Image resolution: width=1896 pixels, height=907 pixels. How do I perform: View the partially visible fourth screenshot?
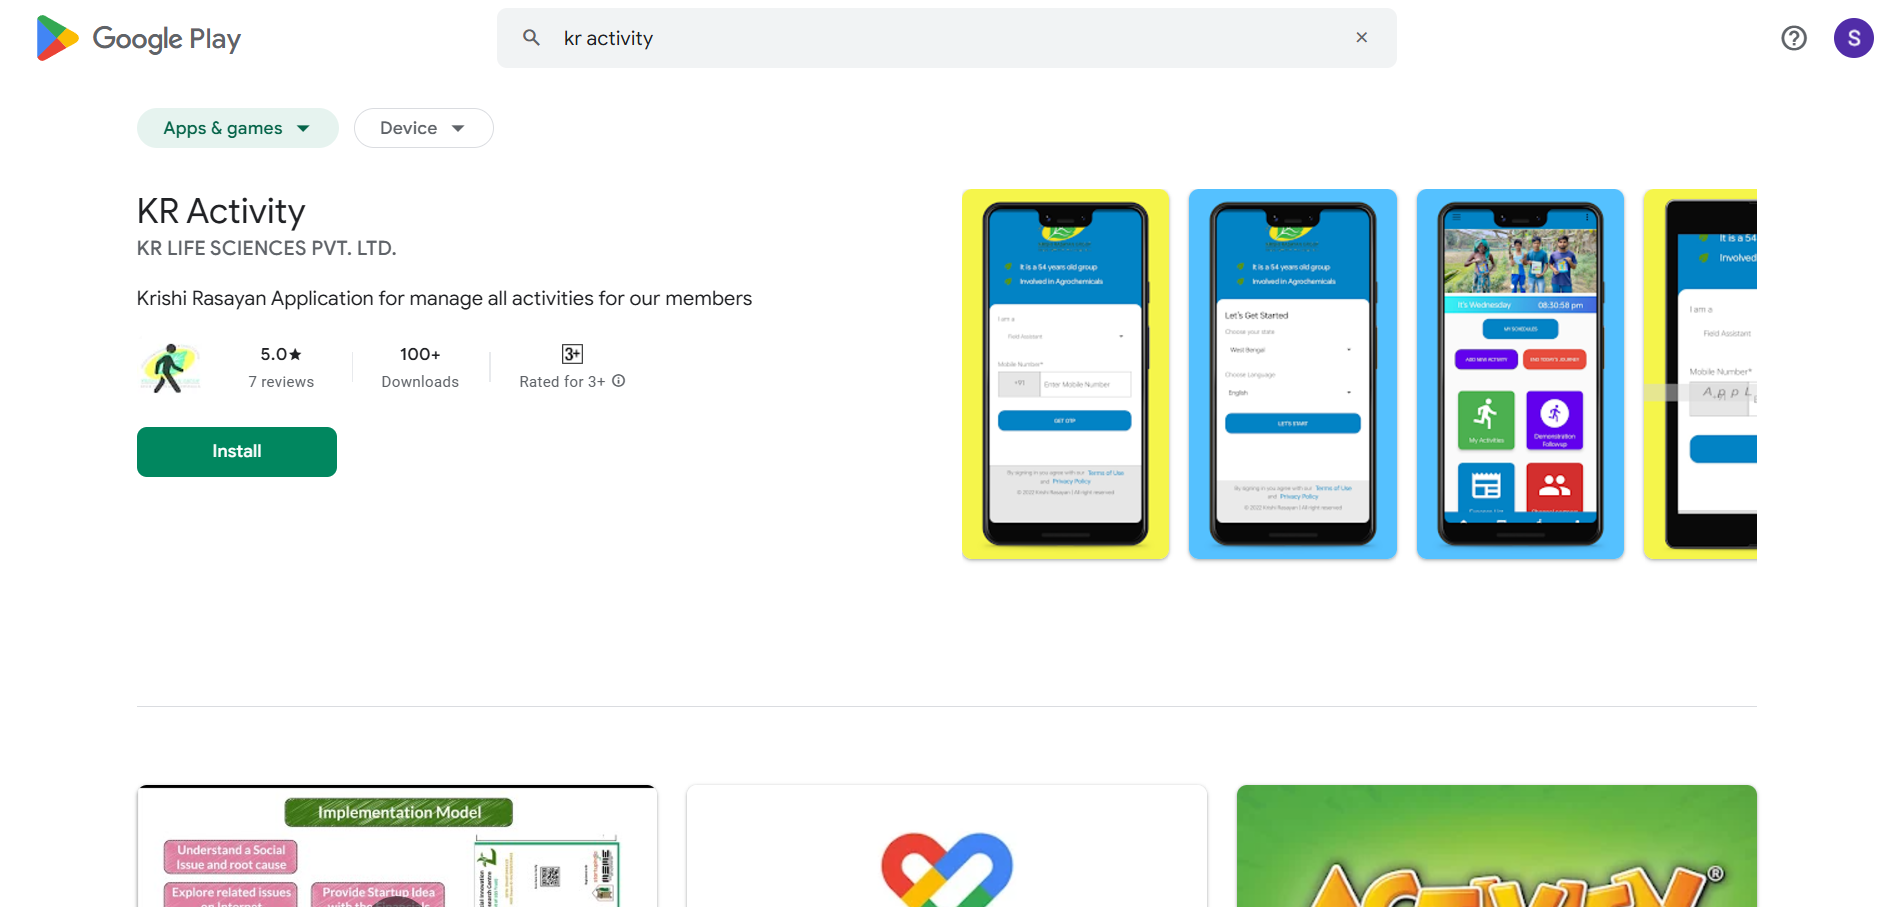[1700, 374]
